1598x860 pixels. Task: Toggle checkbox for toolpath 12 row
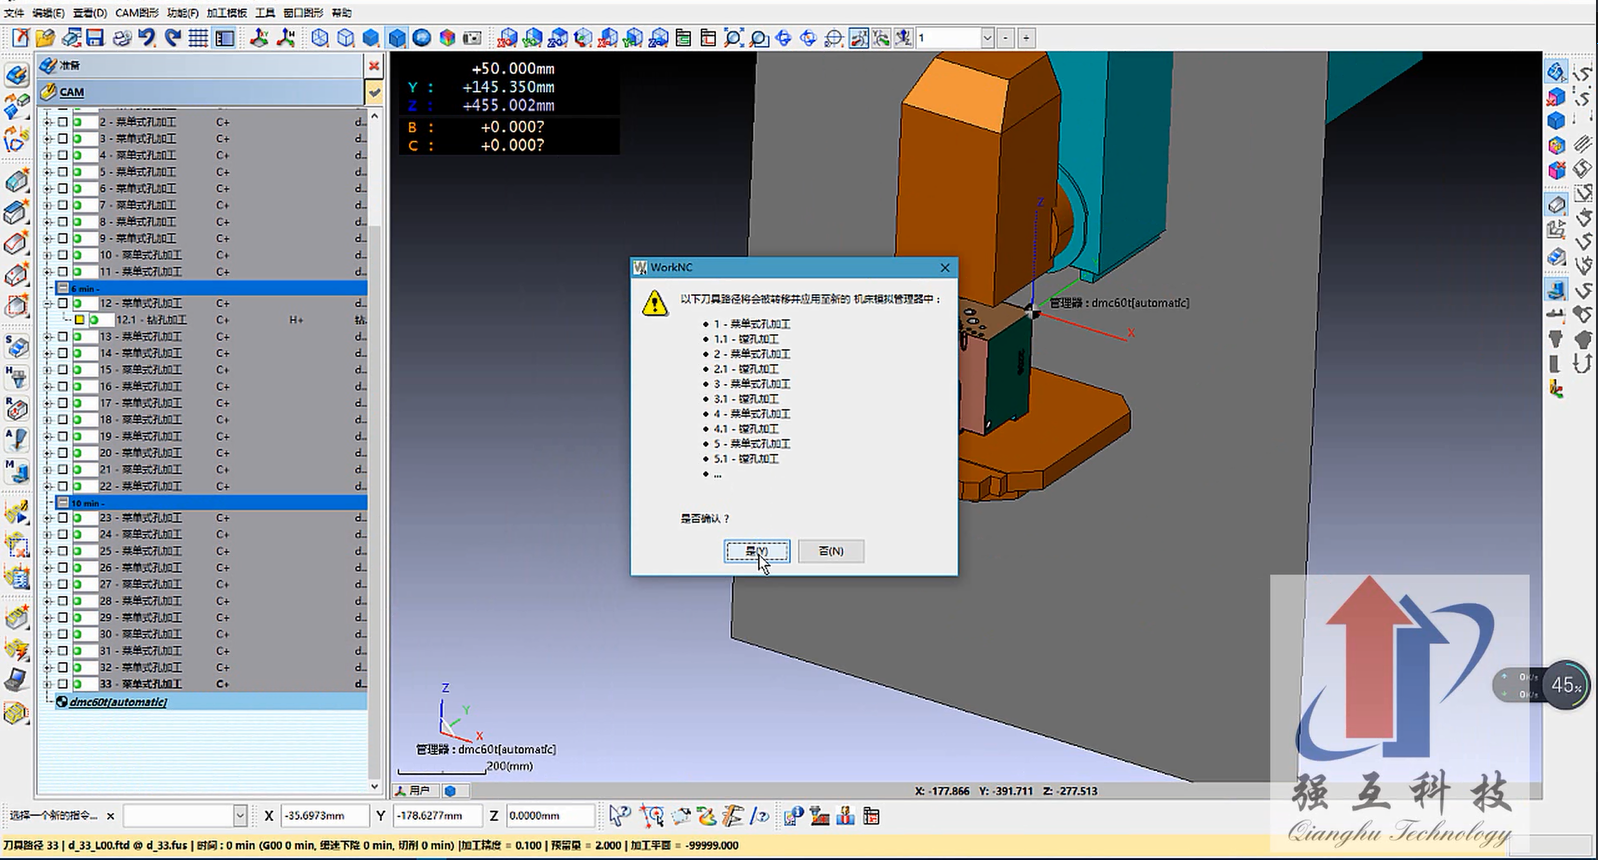click(x=63, y=303)
